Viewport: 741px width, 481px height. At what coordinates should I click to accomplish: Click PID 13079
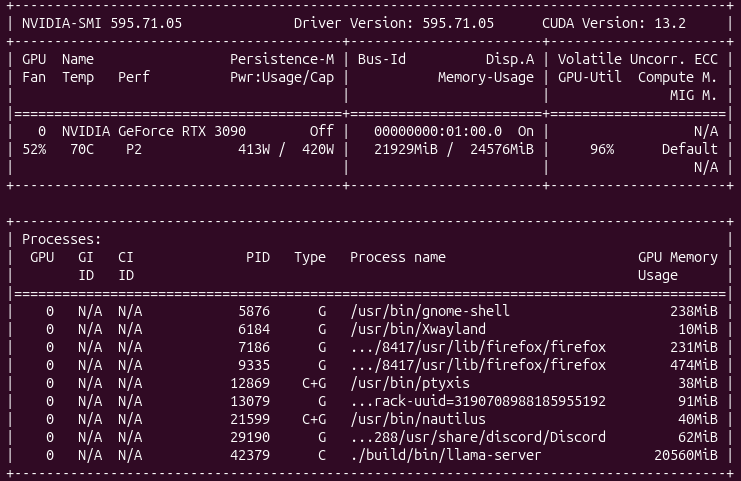tap(250, 401)
